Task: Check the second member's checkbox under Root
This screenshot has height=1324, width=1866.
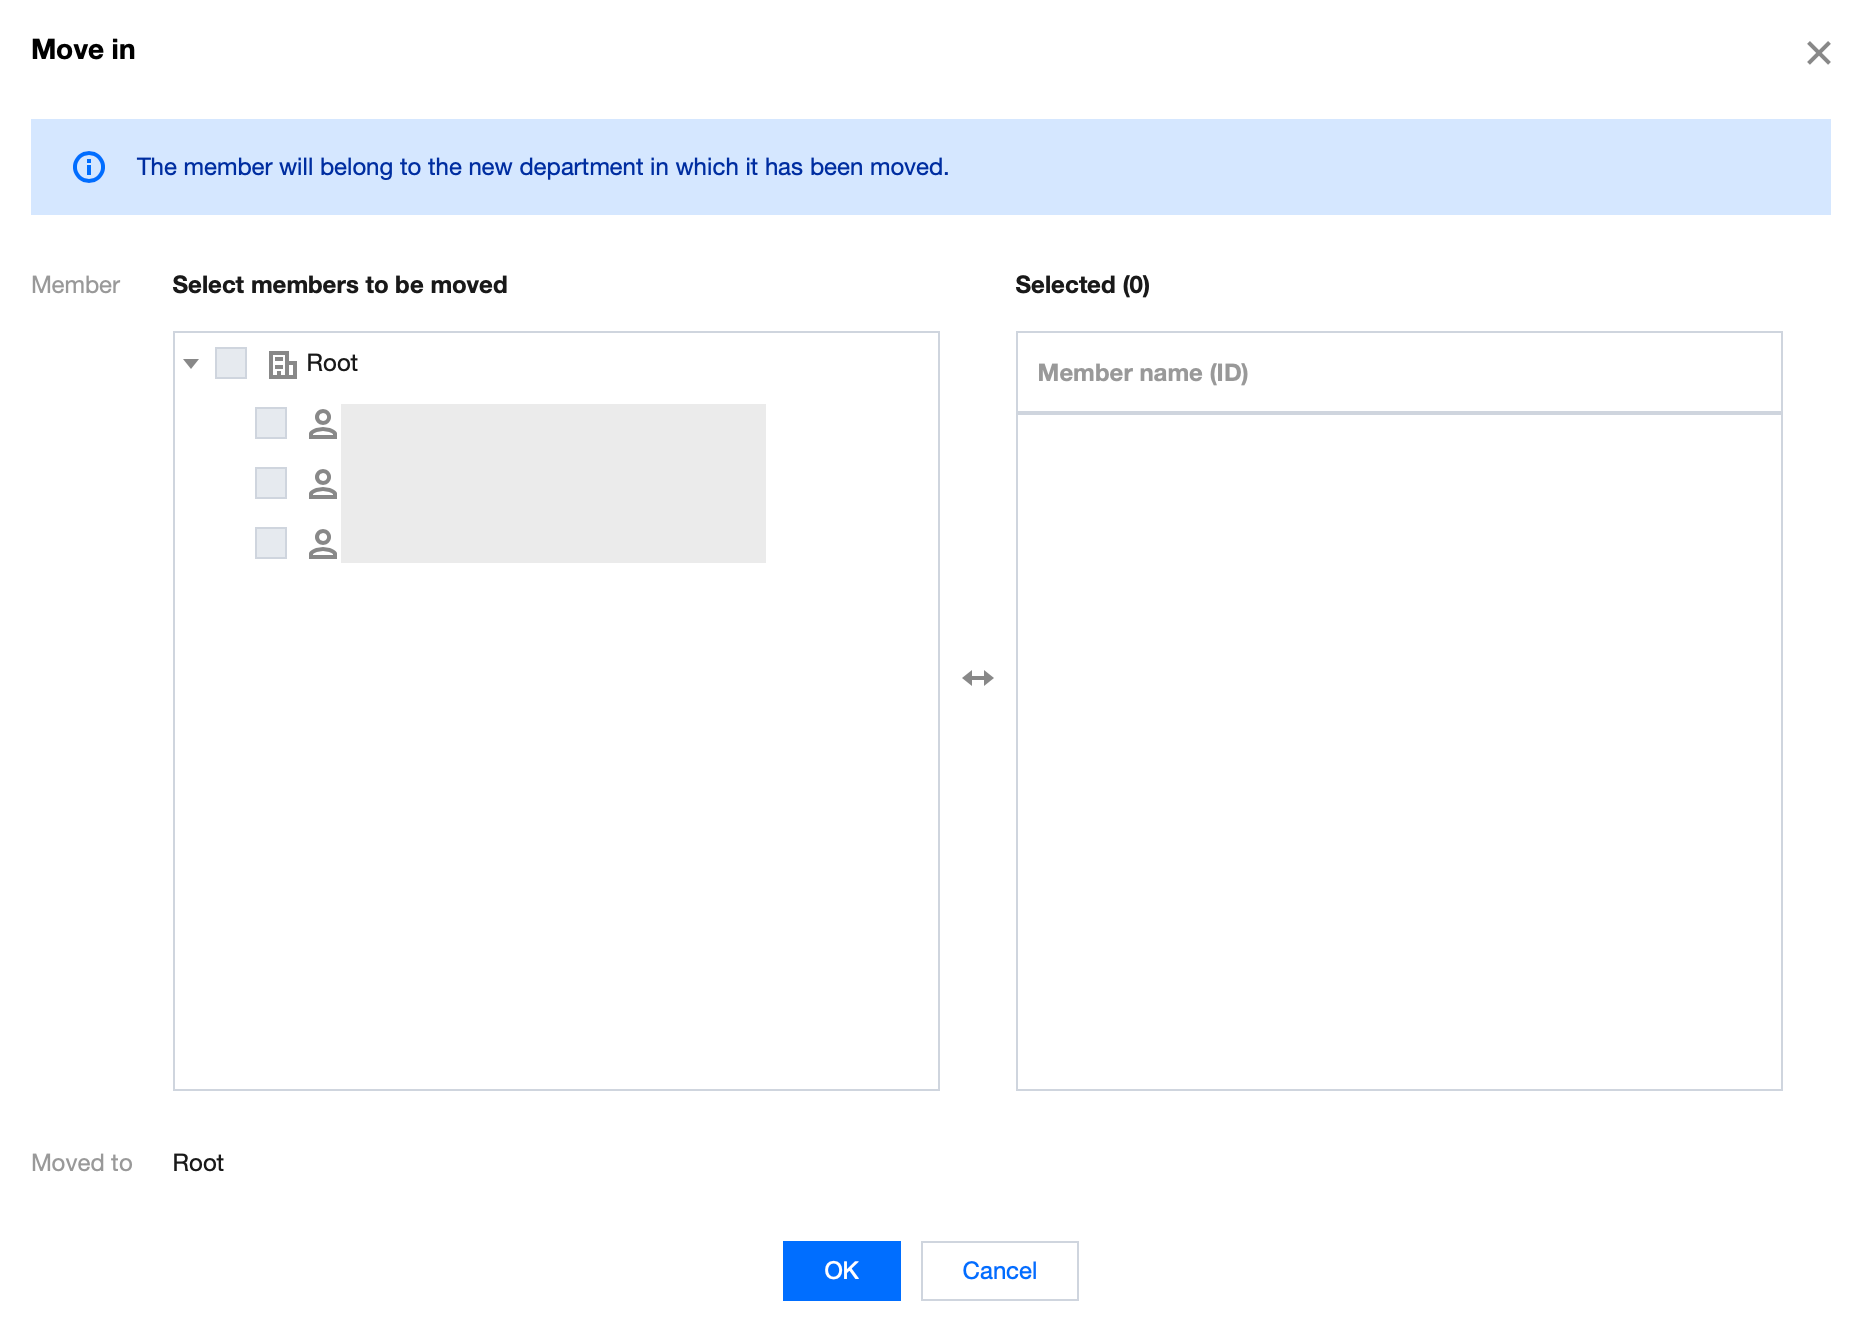Action: [271, 483]
